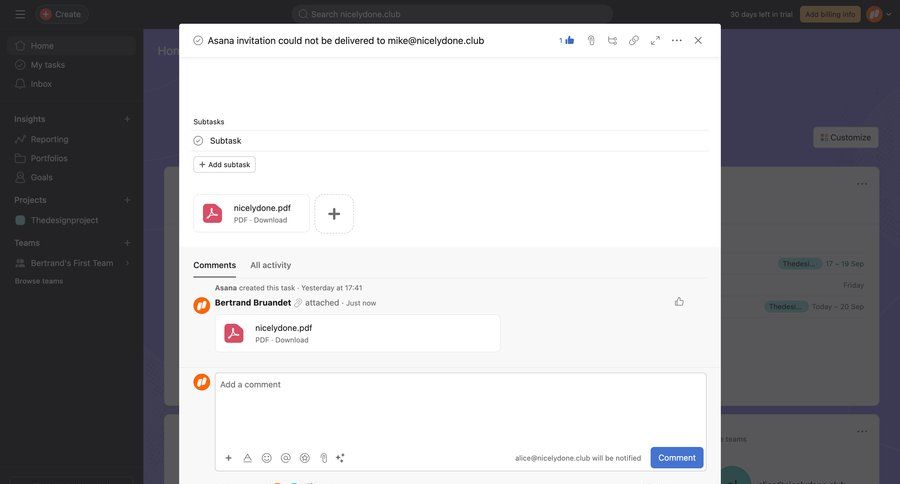
Task: Click the dashed plus box to add attachment
Action: click(x=334, y=214)
